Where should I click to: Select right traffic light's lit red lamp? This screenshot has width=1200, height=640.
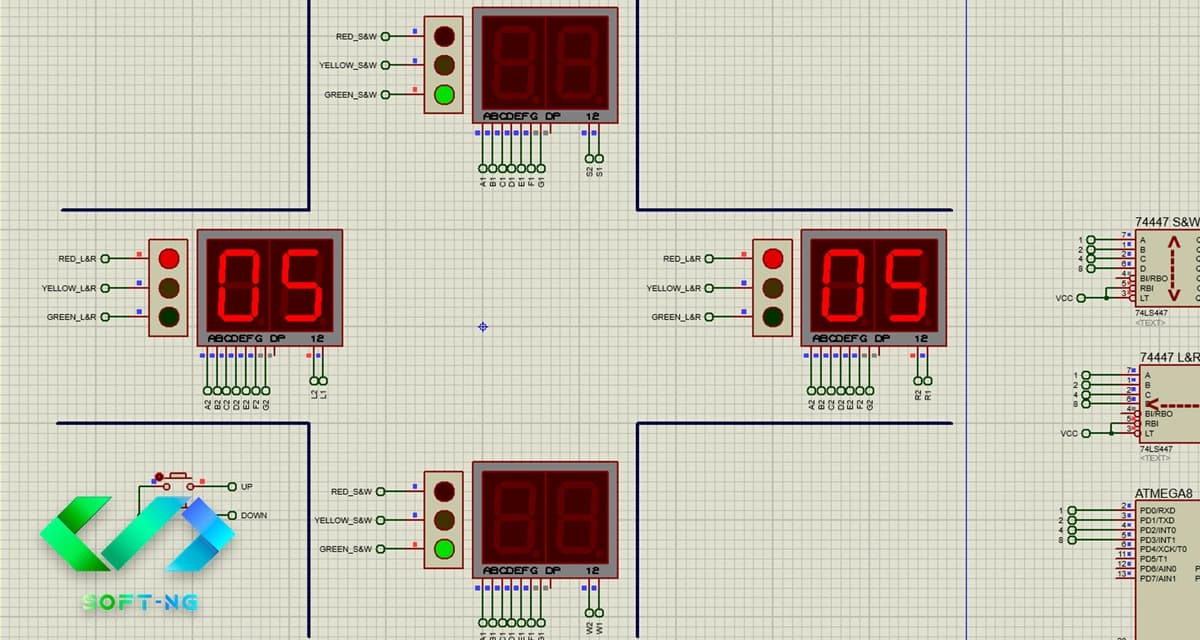point(772,259)
